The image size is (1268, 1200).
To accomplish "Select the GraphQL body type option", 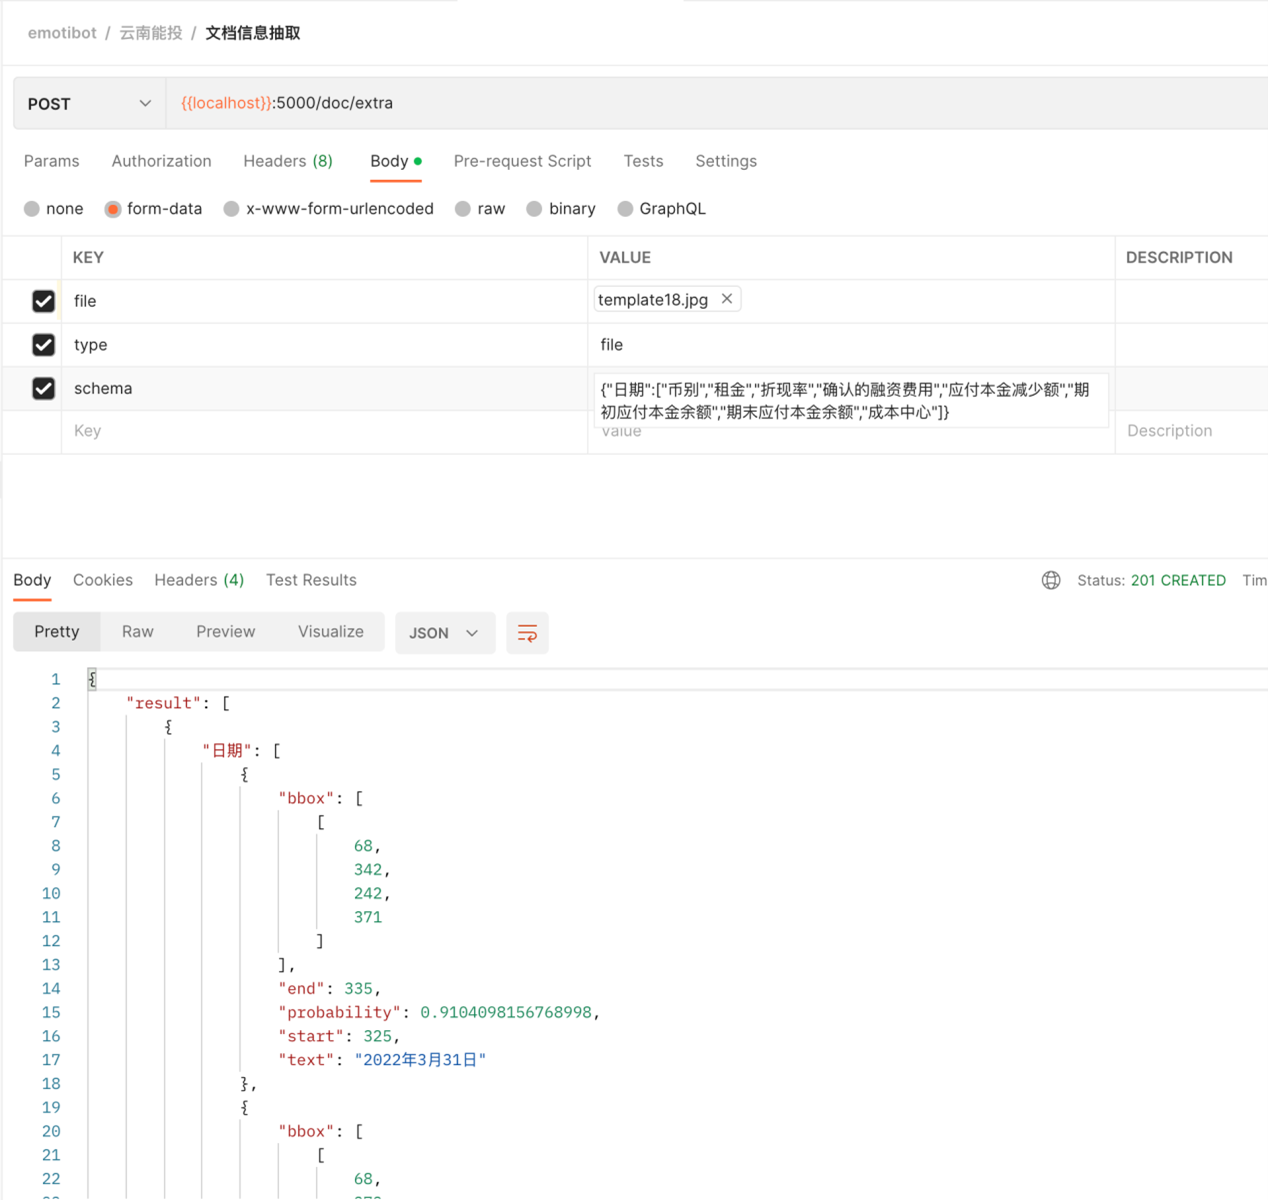I will pos(661,208).
